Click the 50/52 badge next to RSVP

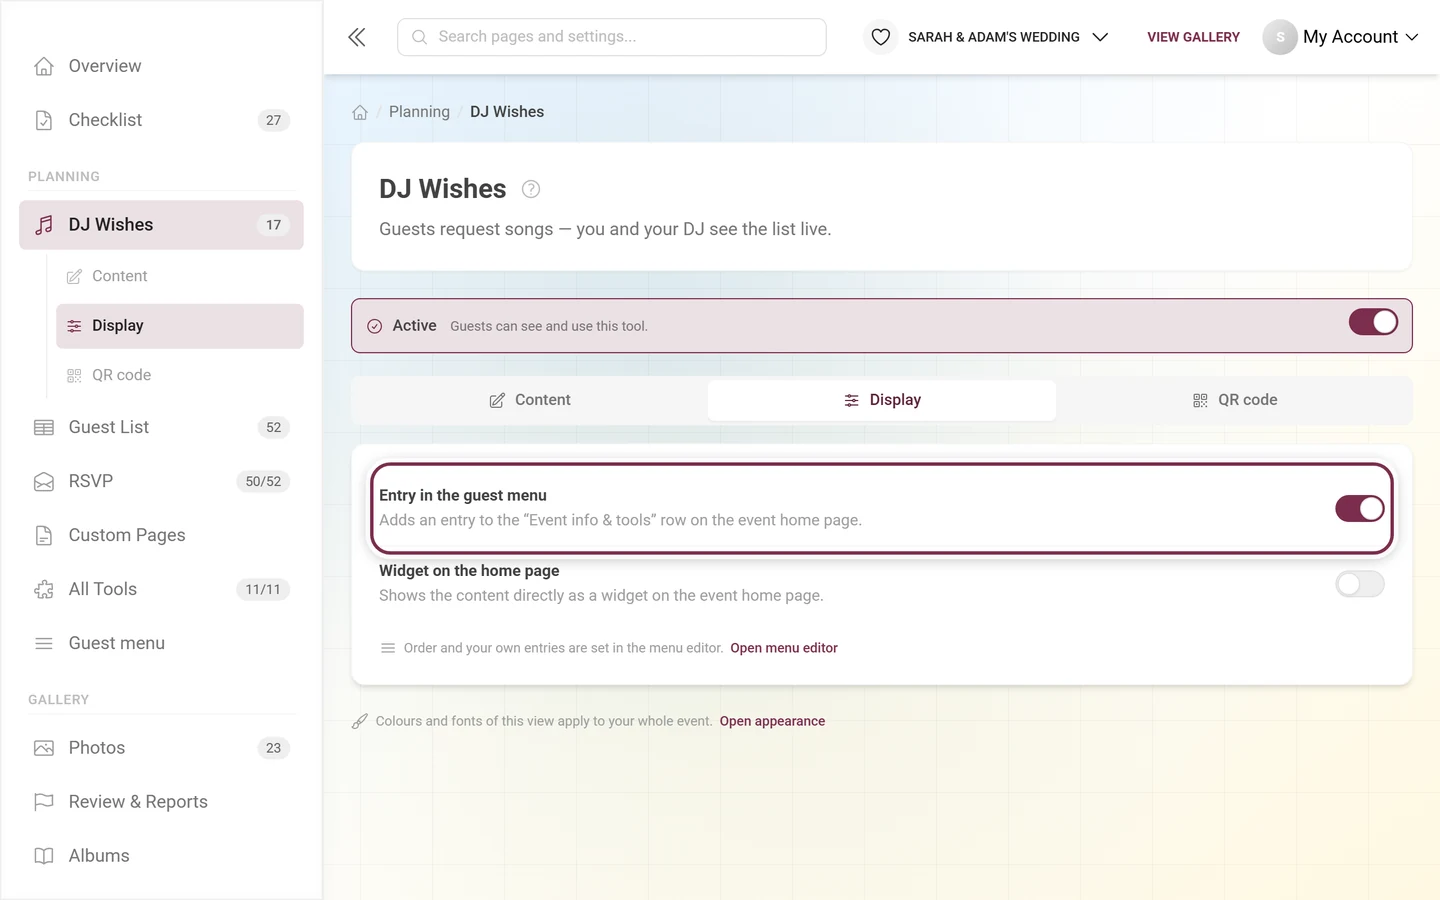tap(264, 481)
